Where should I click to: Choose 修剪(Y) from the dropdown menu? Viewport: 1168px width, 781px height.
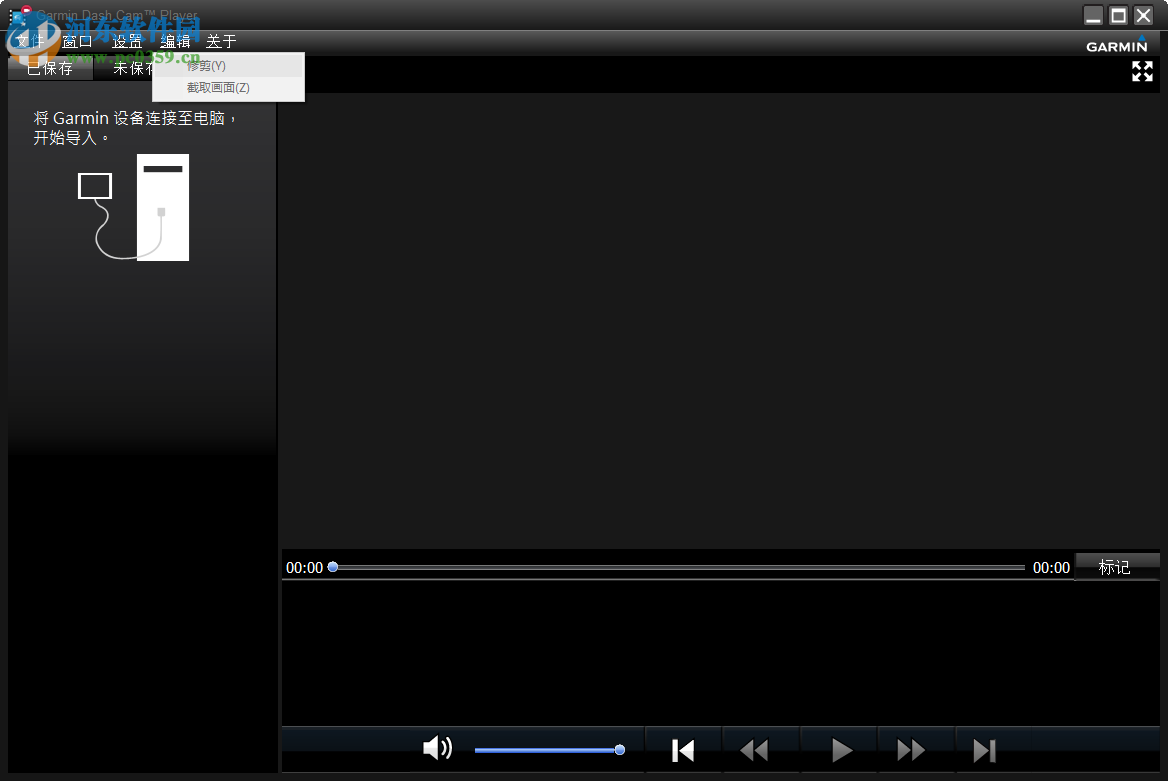pyautogui.click(x=228, y=66)
